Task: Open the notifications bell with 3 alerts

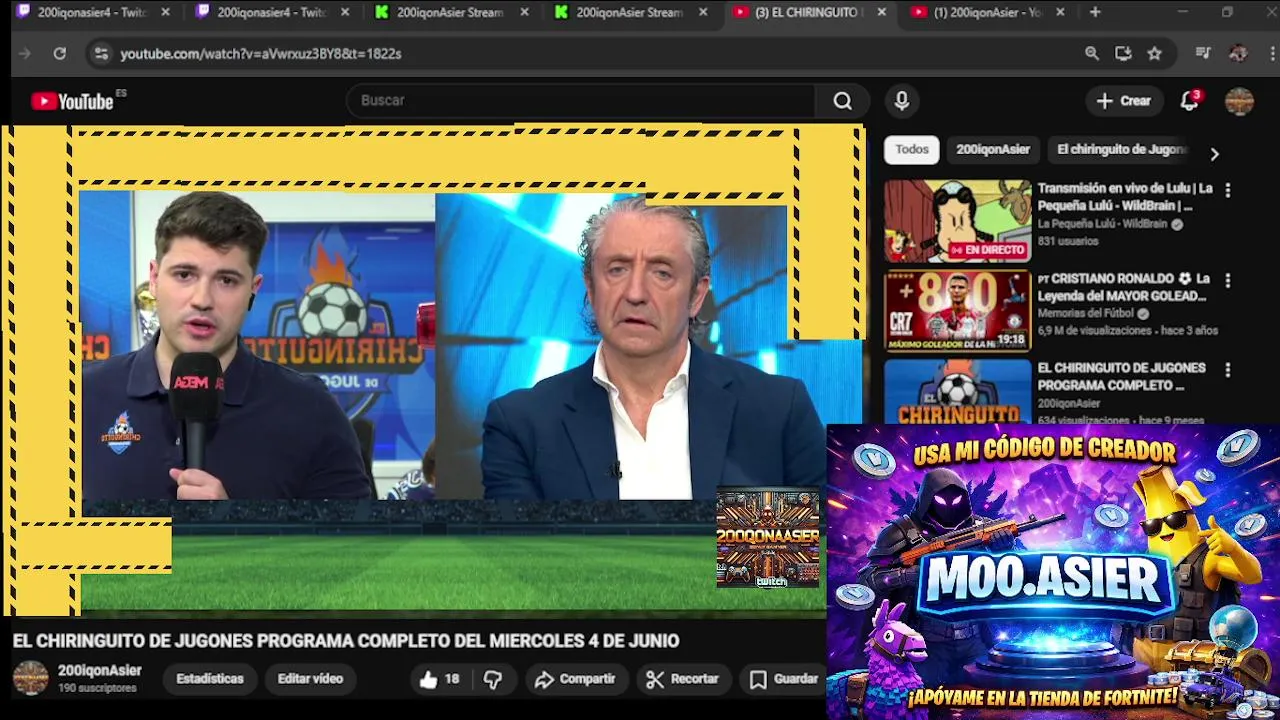Action: point(1190,100)
